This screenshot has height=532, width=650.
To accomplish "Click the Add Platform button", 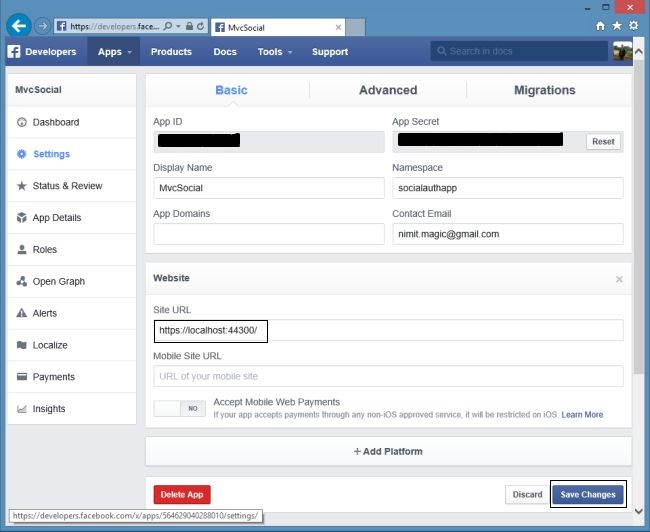I will coord(388,452).
